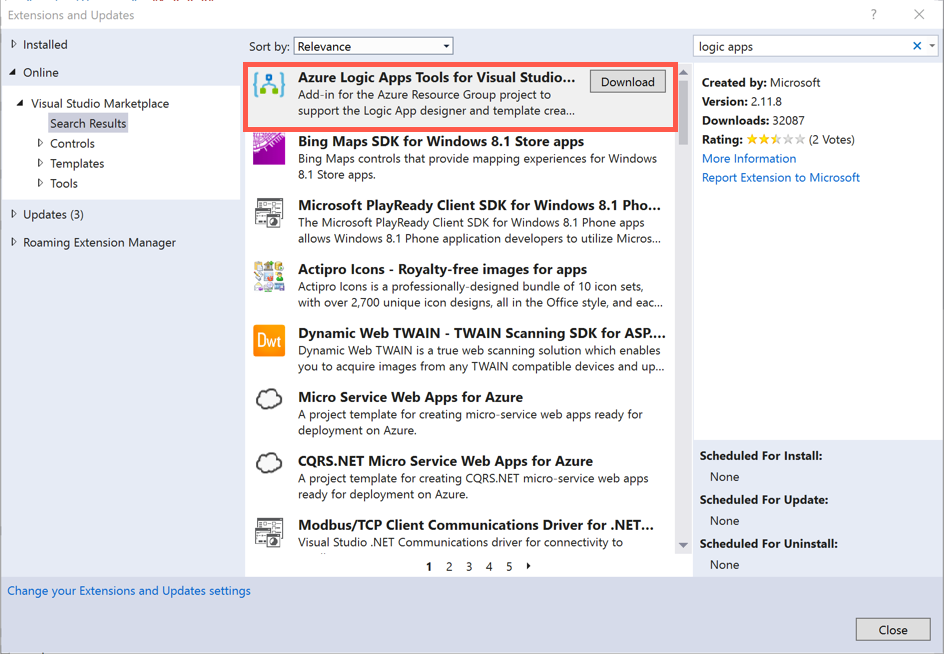The width and height of the screenshot is (944, 654).
Task: Select the Roaming Extension Manager label
Action: [x=99, y=243]
